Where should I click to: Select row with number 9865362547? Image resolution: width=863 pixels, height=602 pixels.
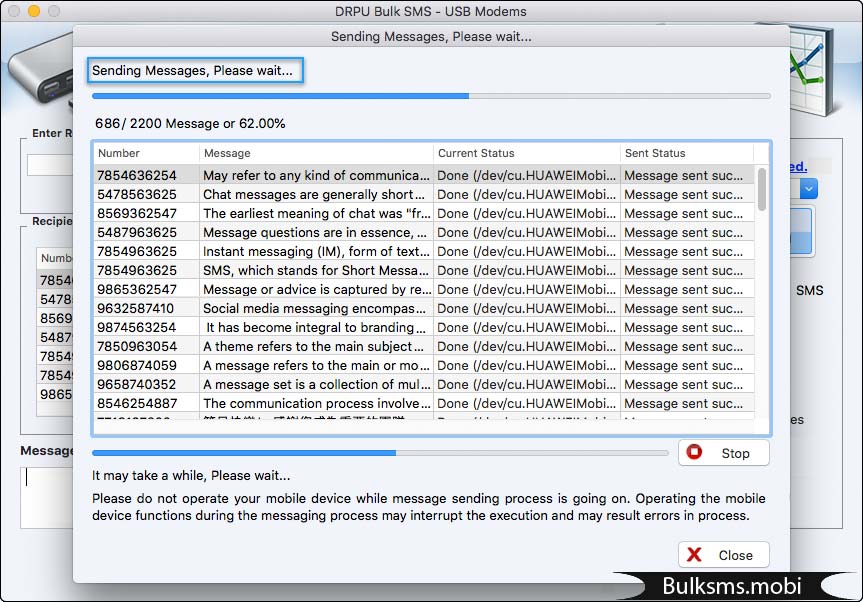point(424,289)
